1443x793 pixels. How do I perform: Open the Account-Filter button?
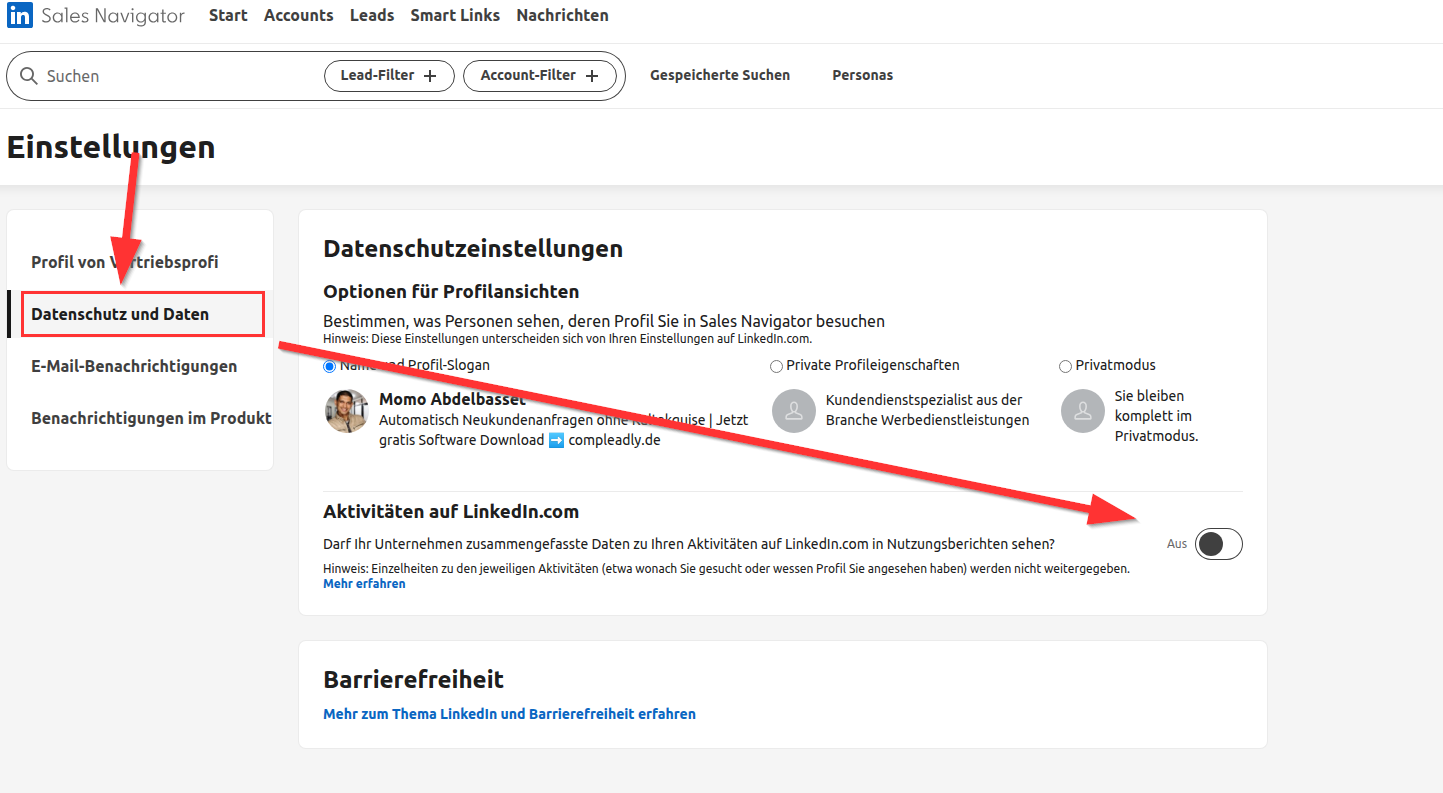(x=539, y=76)
